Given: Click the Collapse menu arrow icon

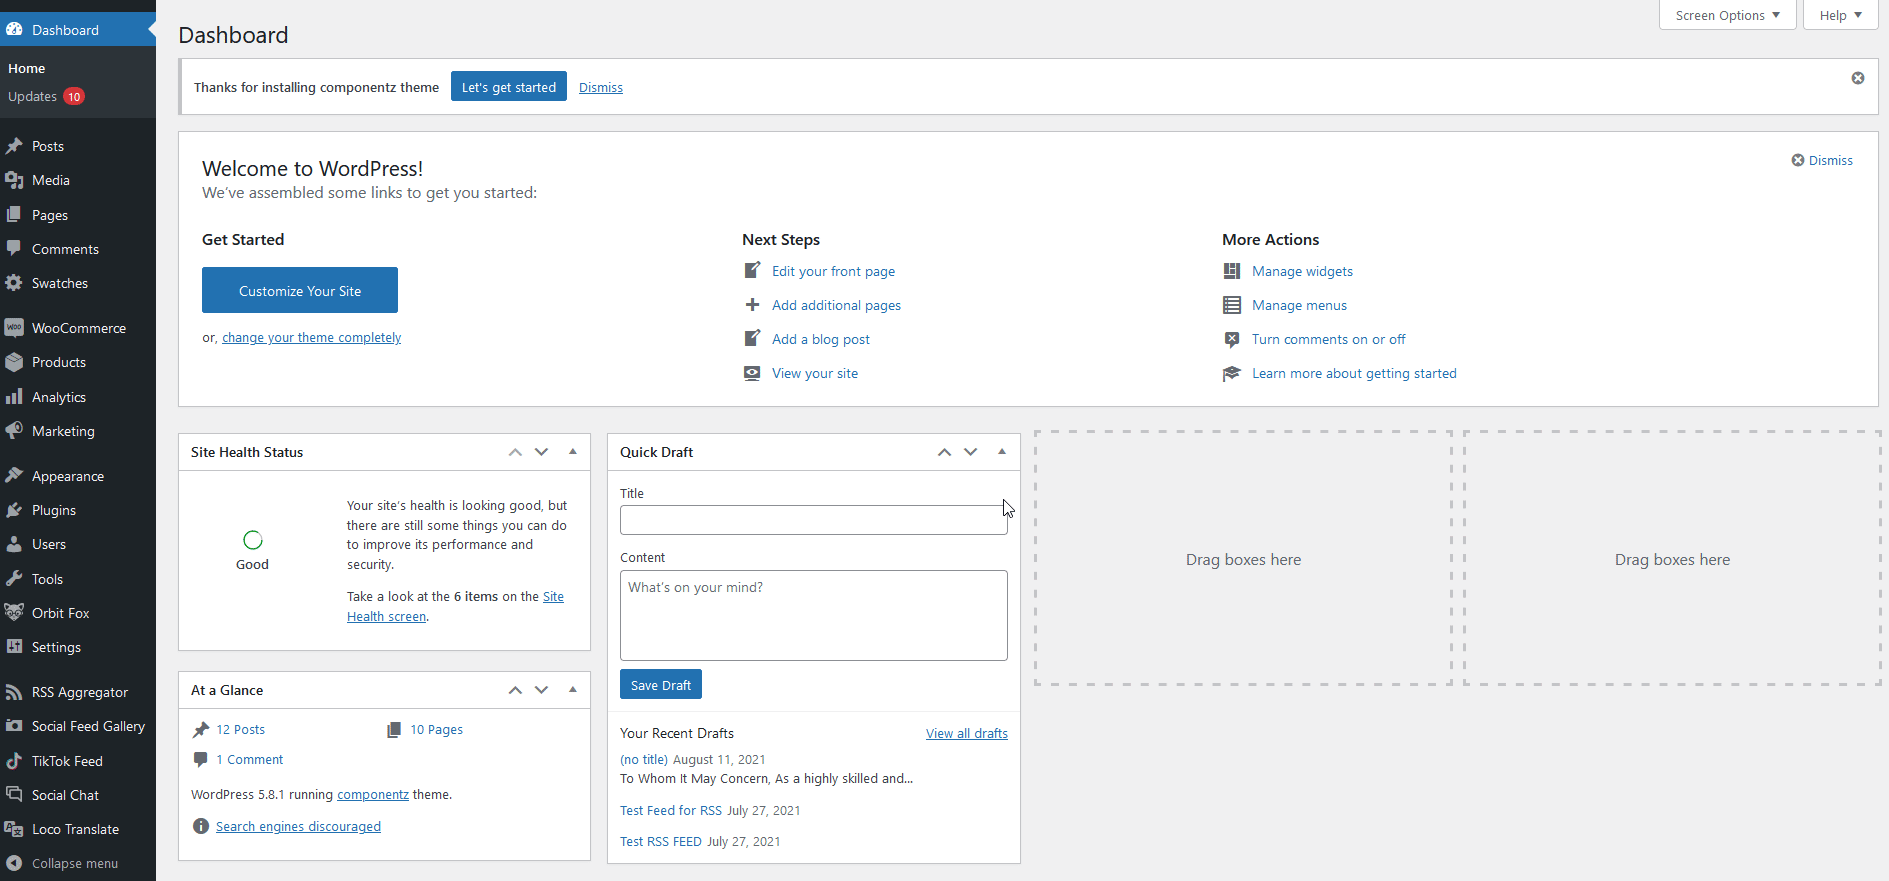Looking at the screenshot, I should click(x=14, y=863).
